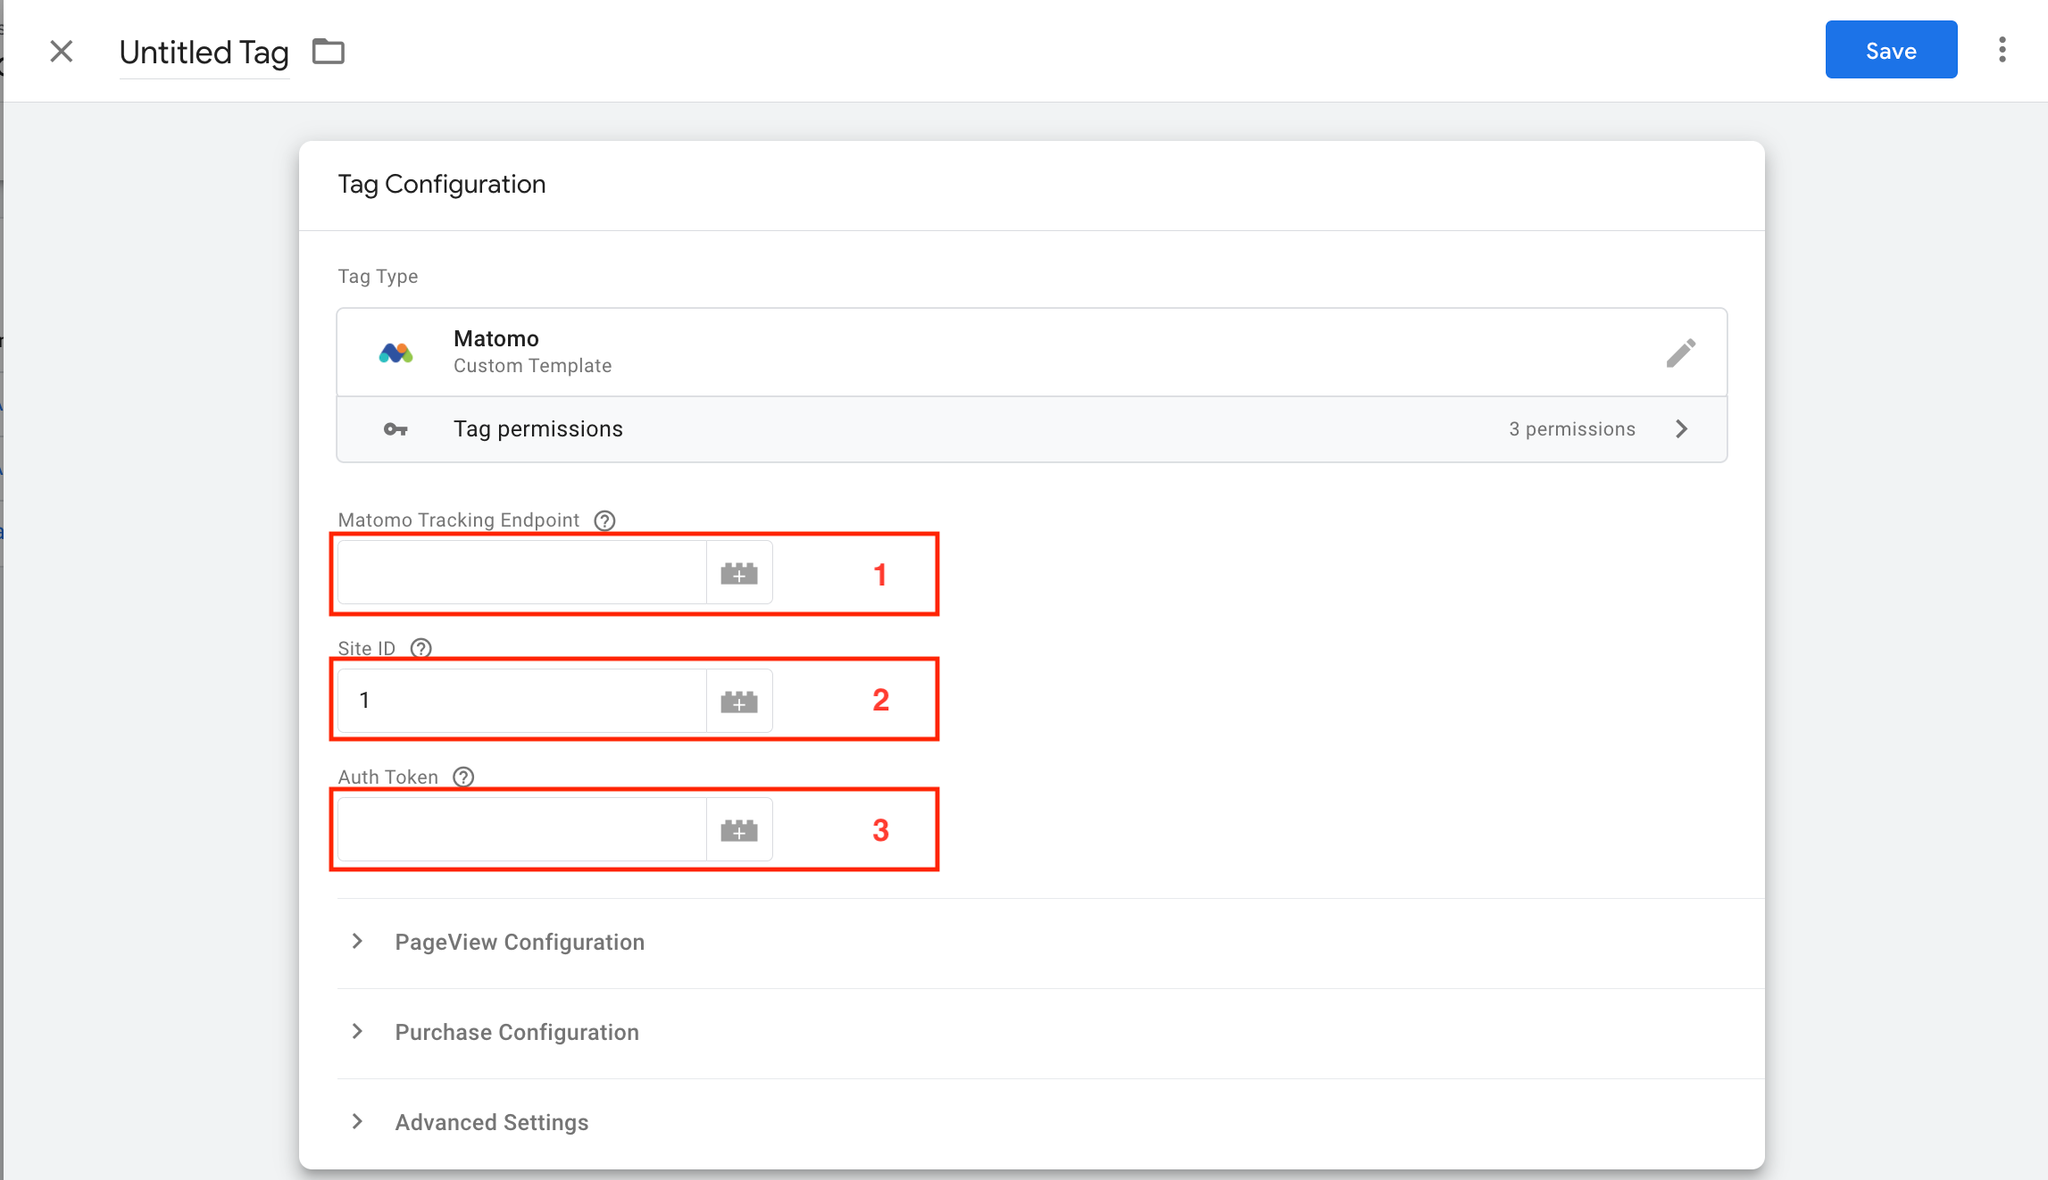This screenshot has width=2048, height=1180.
Task: Focus the Matomo Tracking Endpoint input field
Action: [x=522, y=573]
